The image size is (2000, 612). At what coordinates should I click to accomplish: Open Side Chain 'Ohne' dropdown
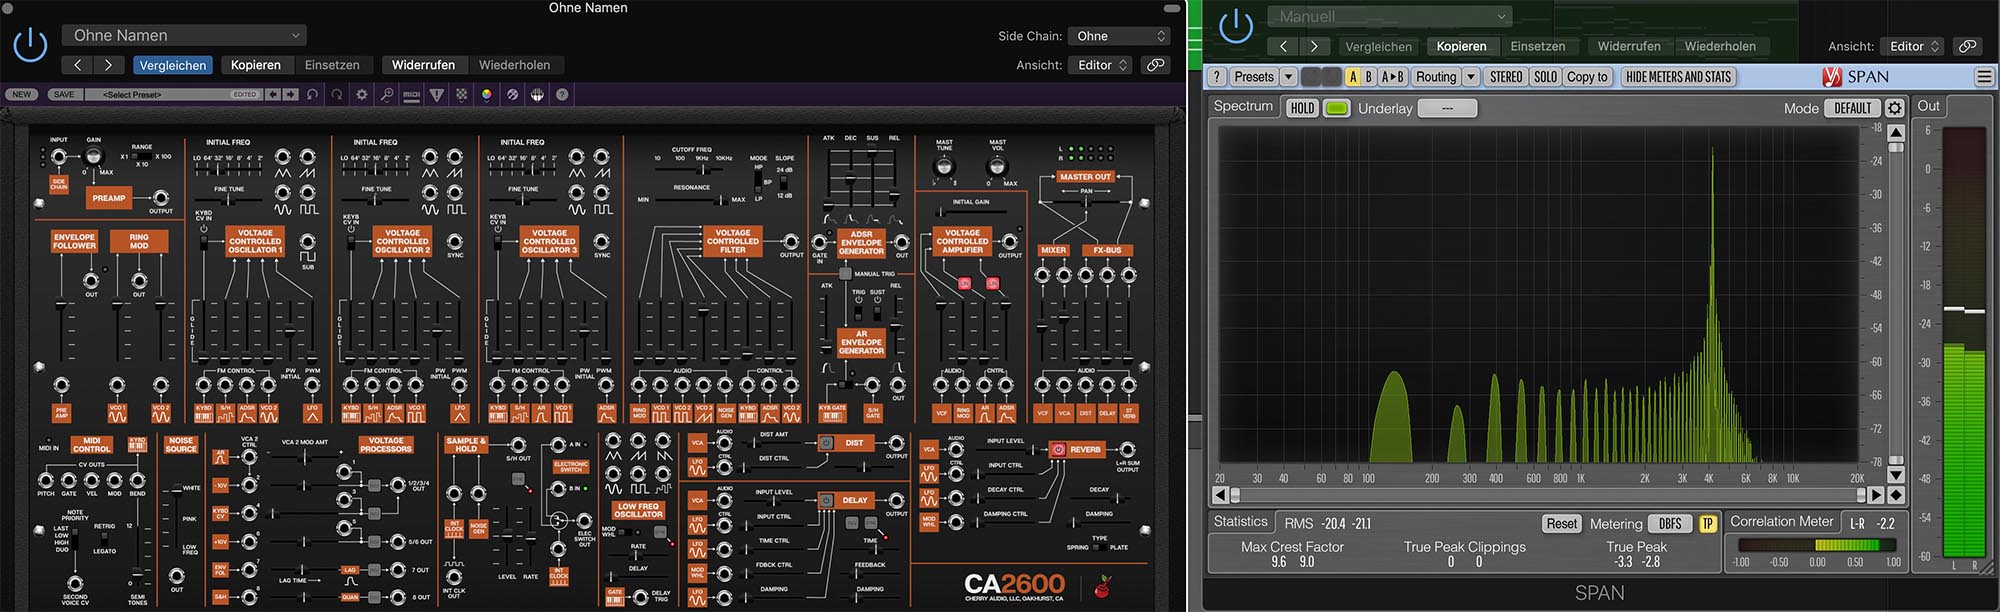[x=1119, y=36]
